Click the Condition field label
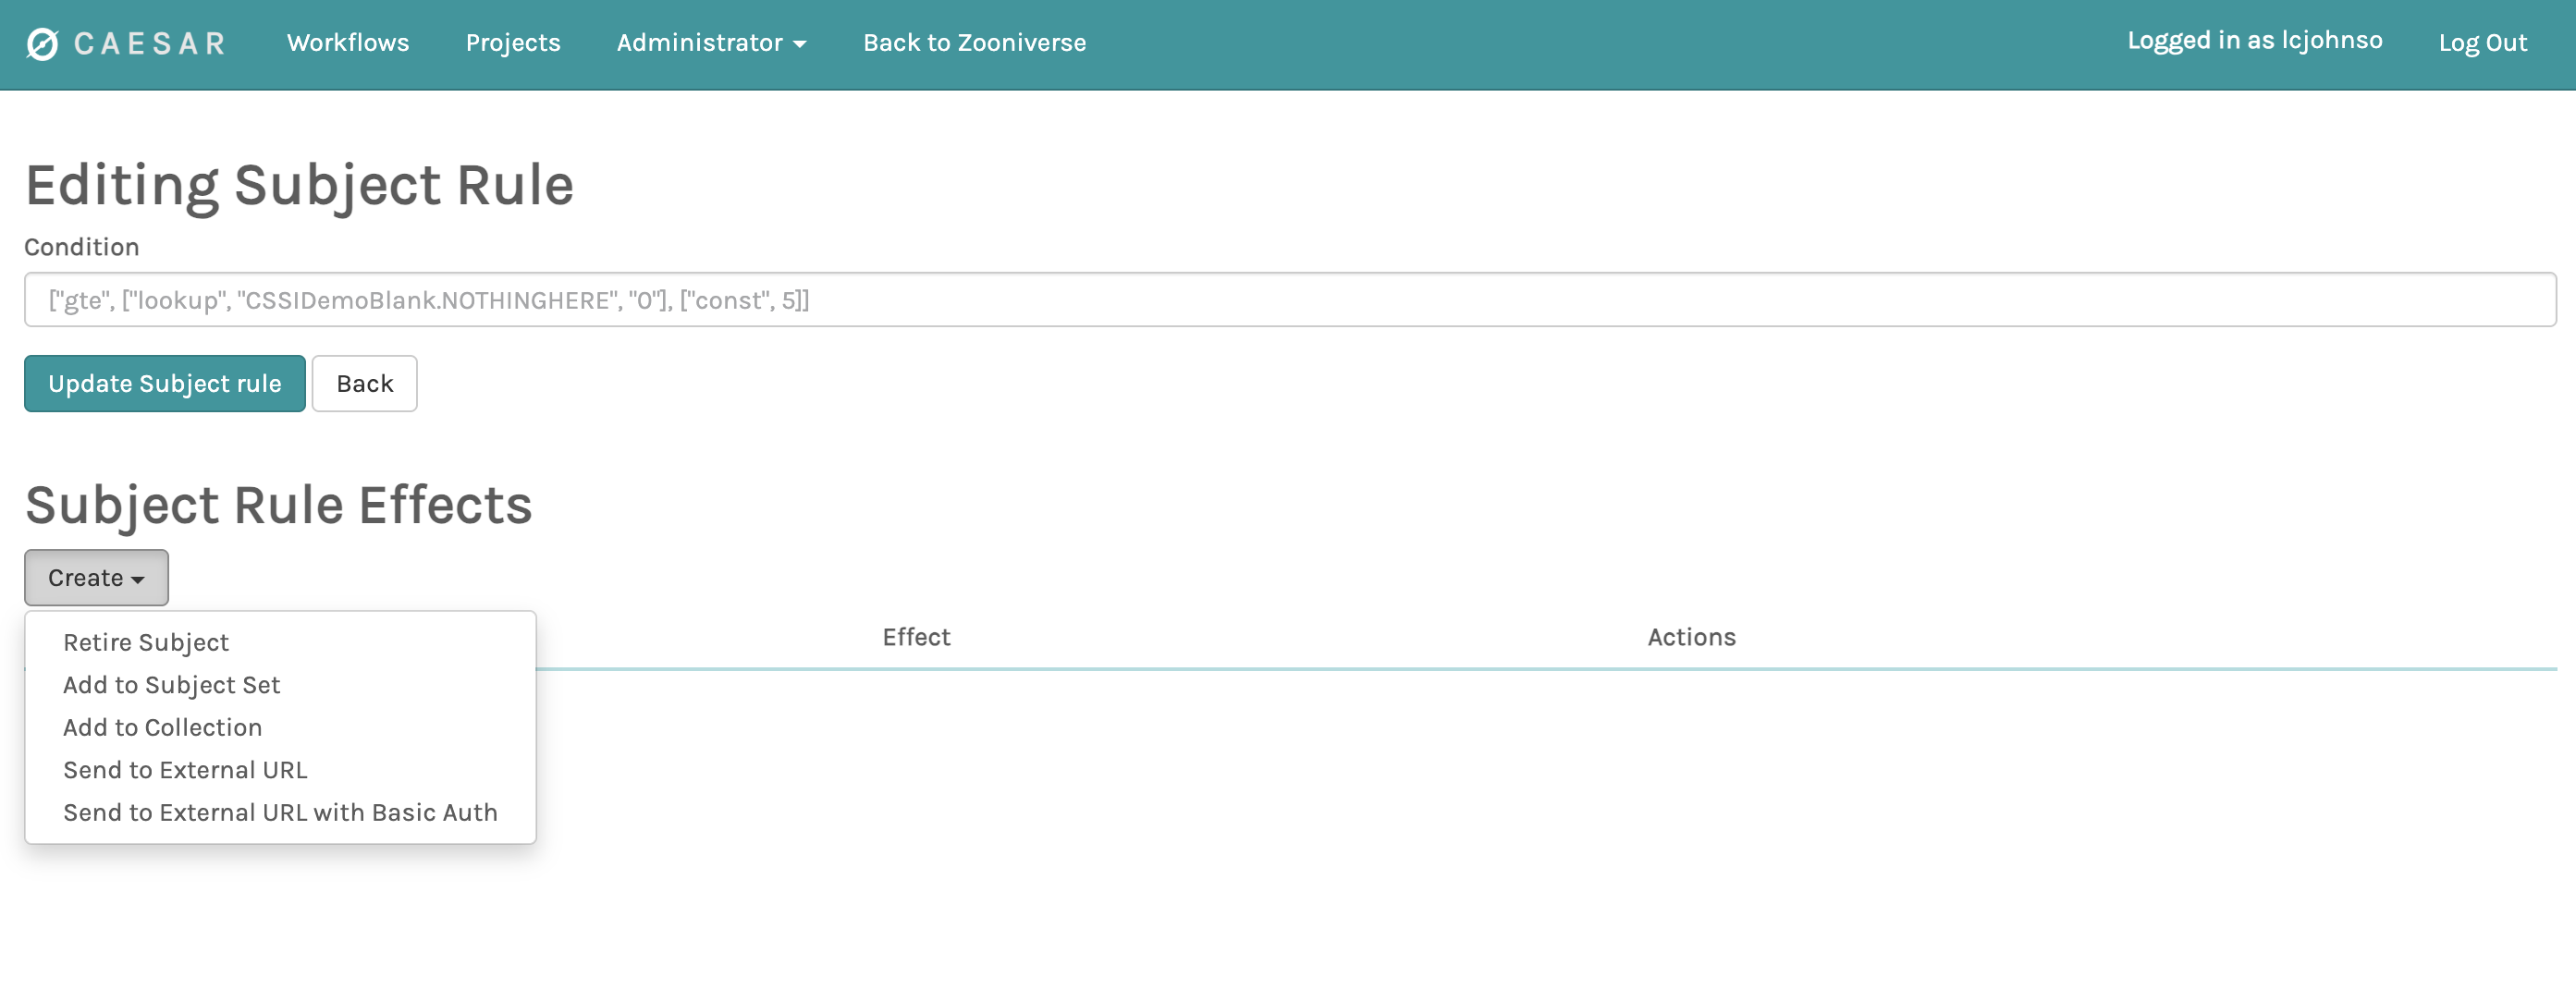 (x=81, y=247)
